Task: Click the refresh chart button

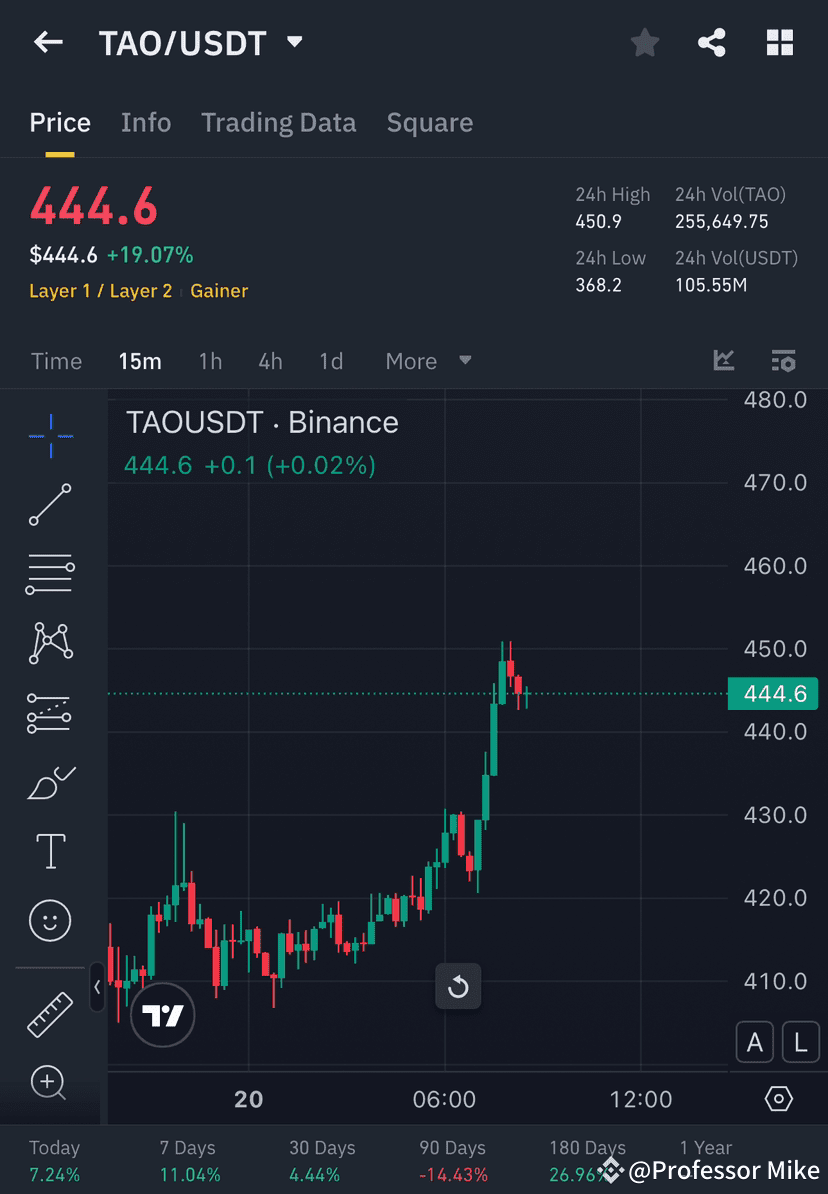Action: [458, 986]
